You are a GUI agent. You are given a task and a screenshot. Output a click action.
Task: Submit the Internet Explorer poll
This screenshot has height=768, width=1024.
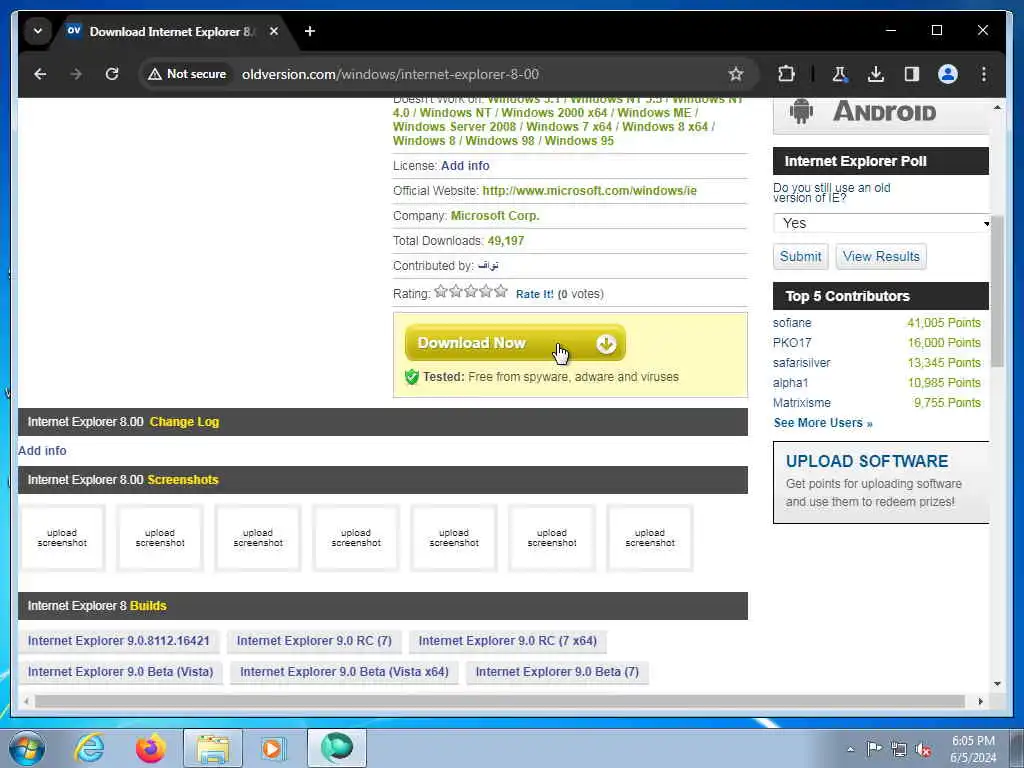(800, 256)
